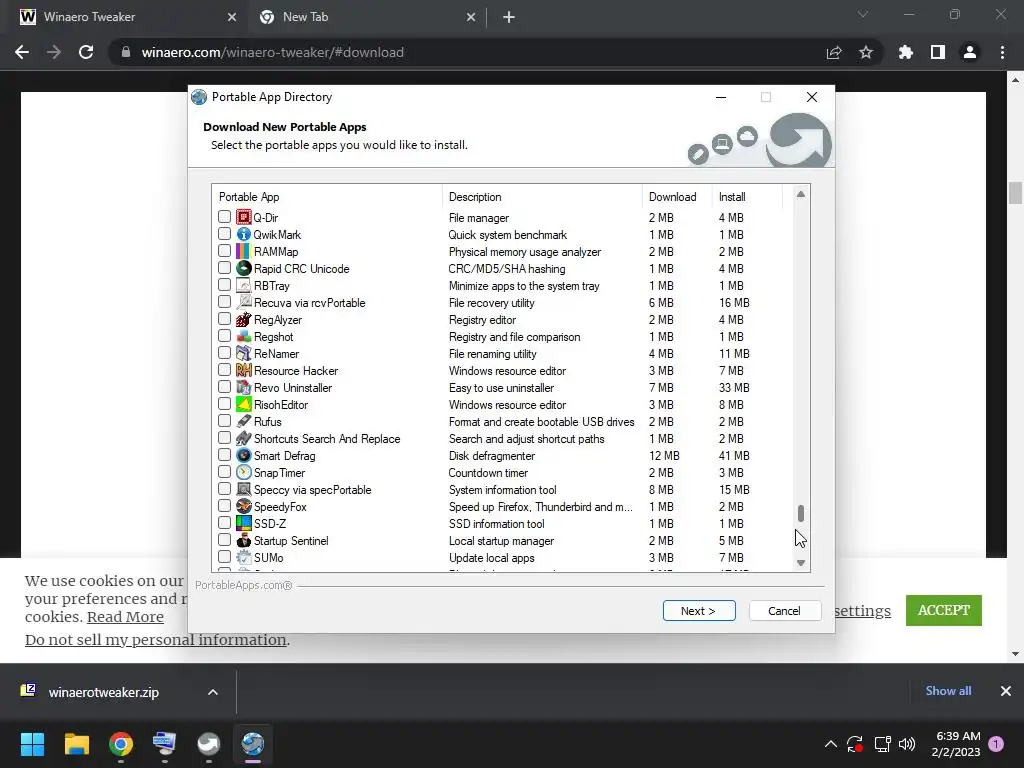
Task: Bookmark this page with star icon
Action: 866,52
